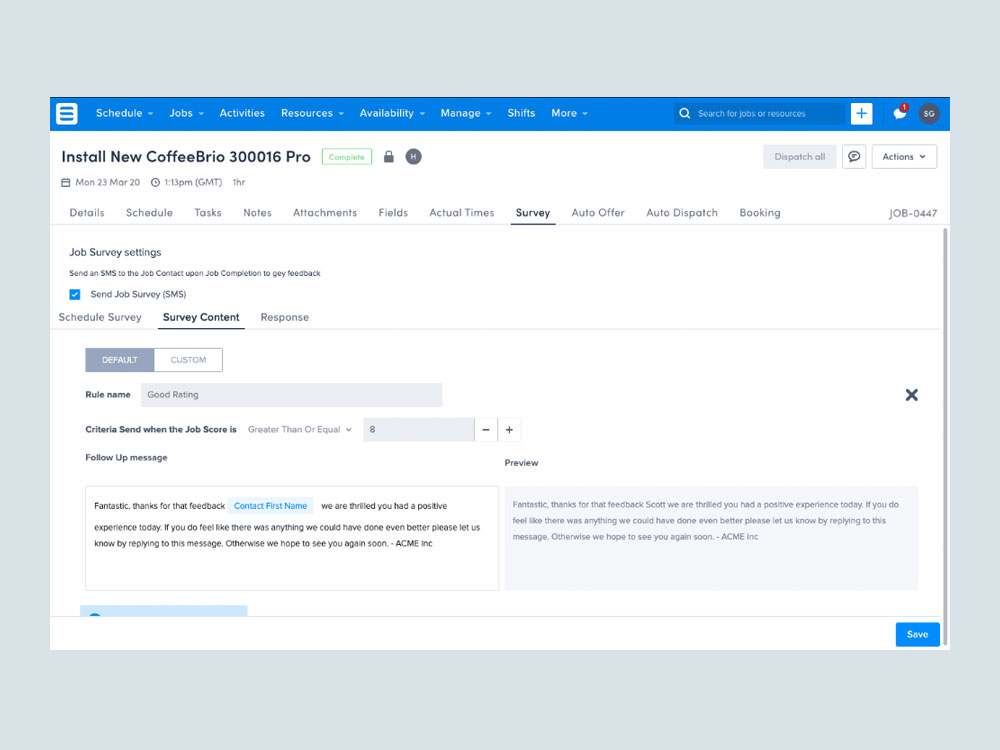Expand the More navbar dropdown
This screenshot has width=1000, height=750.
pyautogui.click(x=569, y=113)
